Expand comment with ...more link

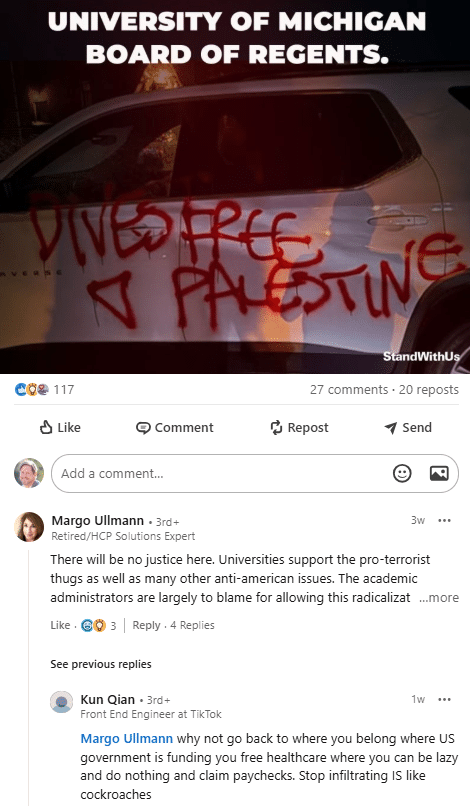coord(439,597)
